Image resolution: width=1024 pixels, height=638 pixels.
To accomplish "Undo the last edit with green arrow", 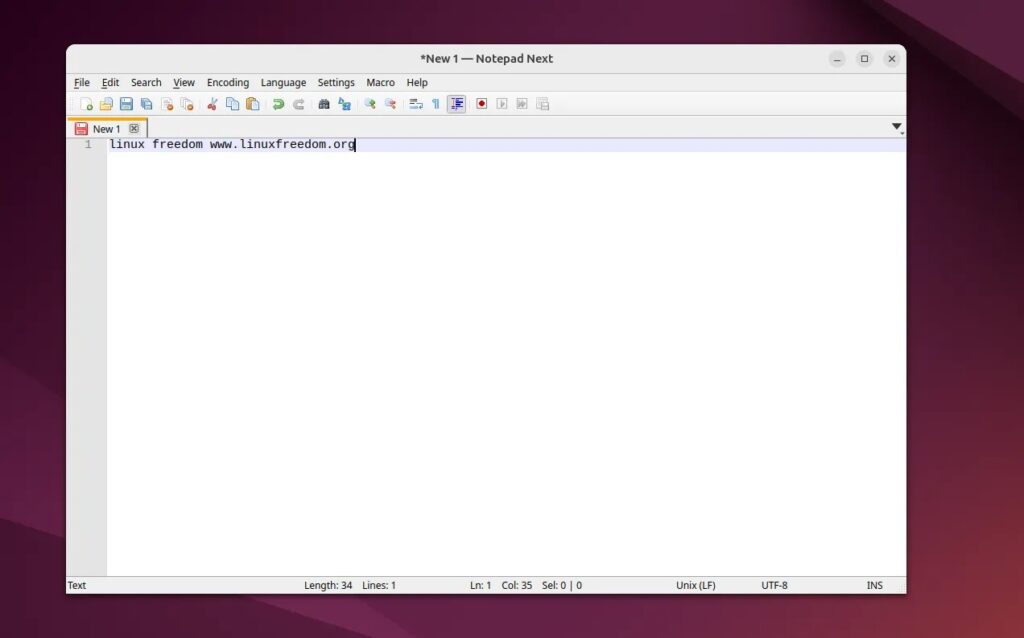I will click(x=278, y=104).
